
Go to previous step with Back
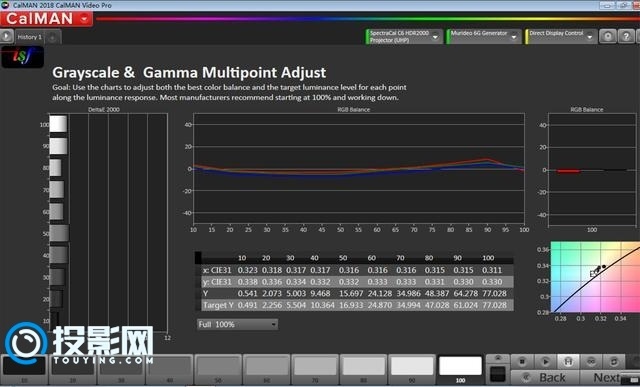click(x=545, y=378)
